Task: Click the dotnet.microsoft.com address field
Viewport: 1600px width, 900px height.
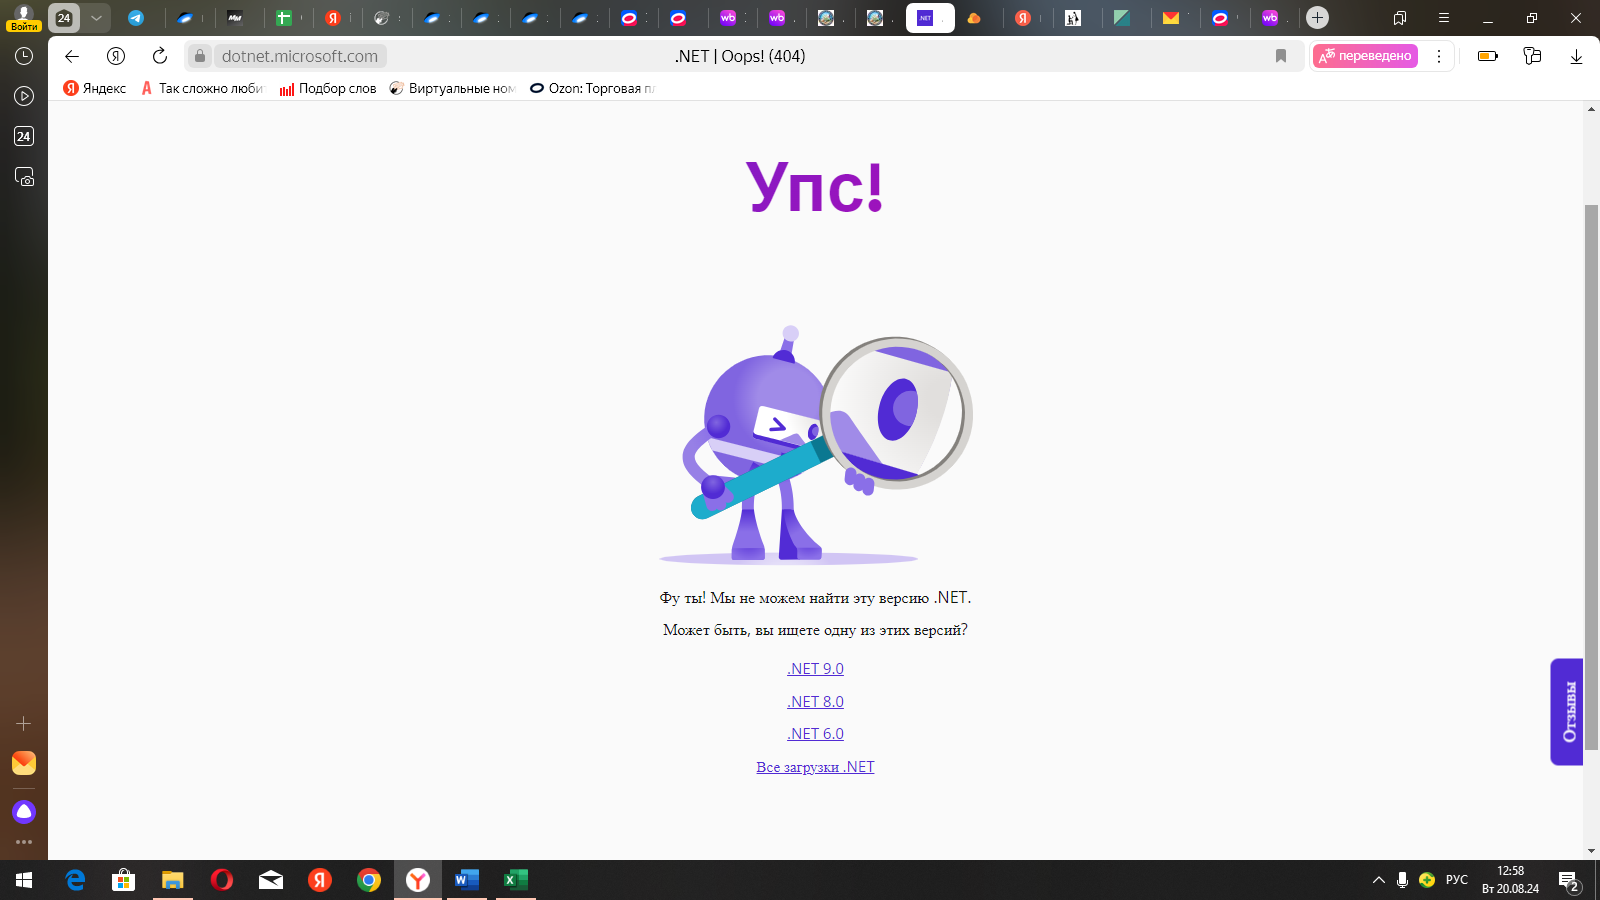Action: coord(300,56)
